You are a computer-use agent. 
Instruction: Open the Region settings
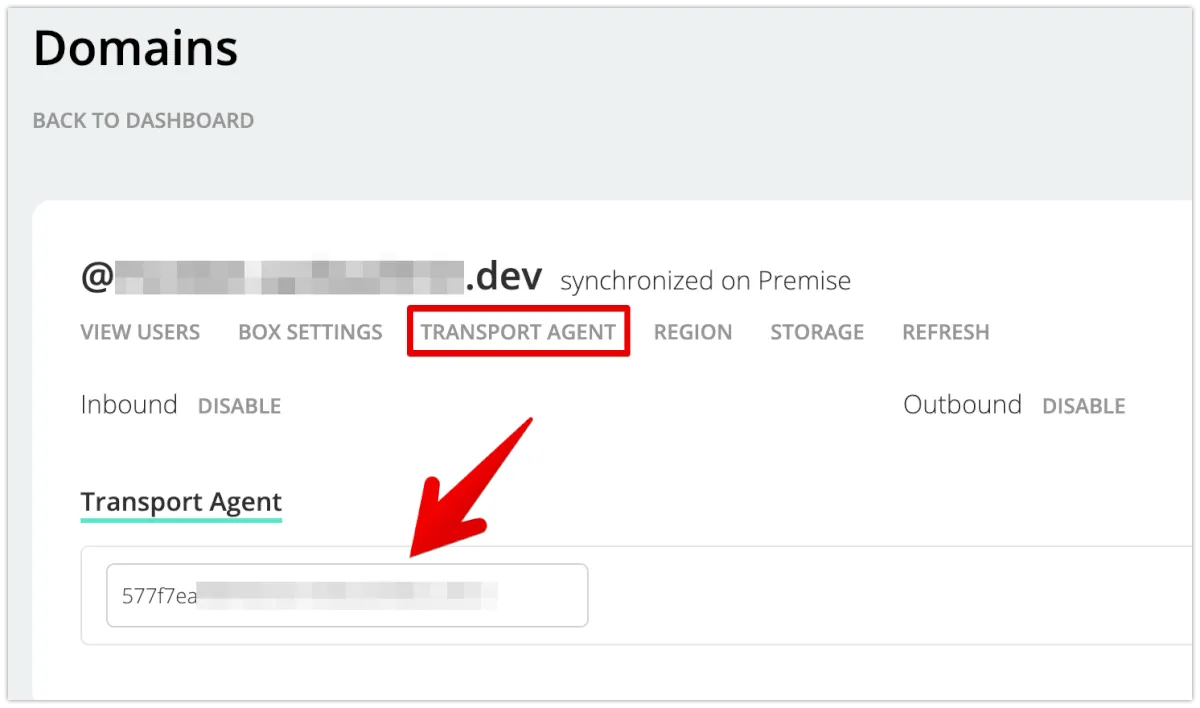693,332
